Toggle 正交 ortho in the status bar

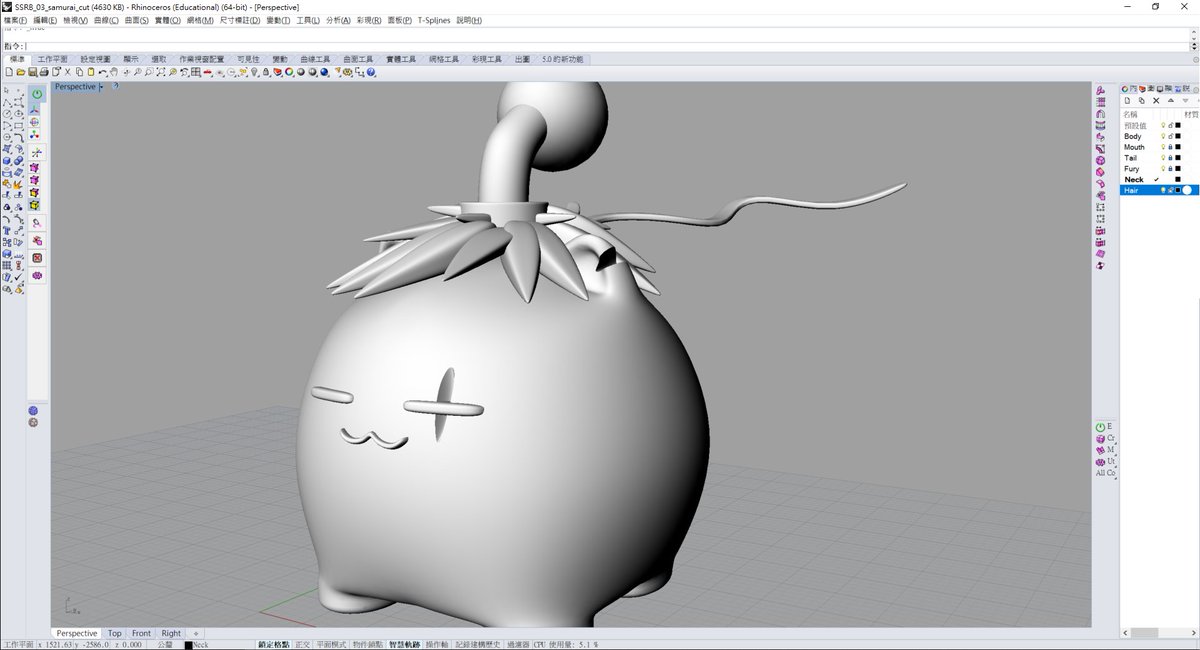pos(302,645)
